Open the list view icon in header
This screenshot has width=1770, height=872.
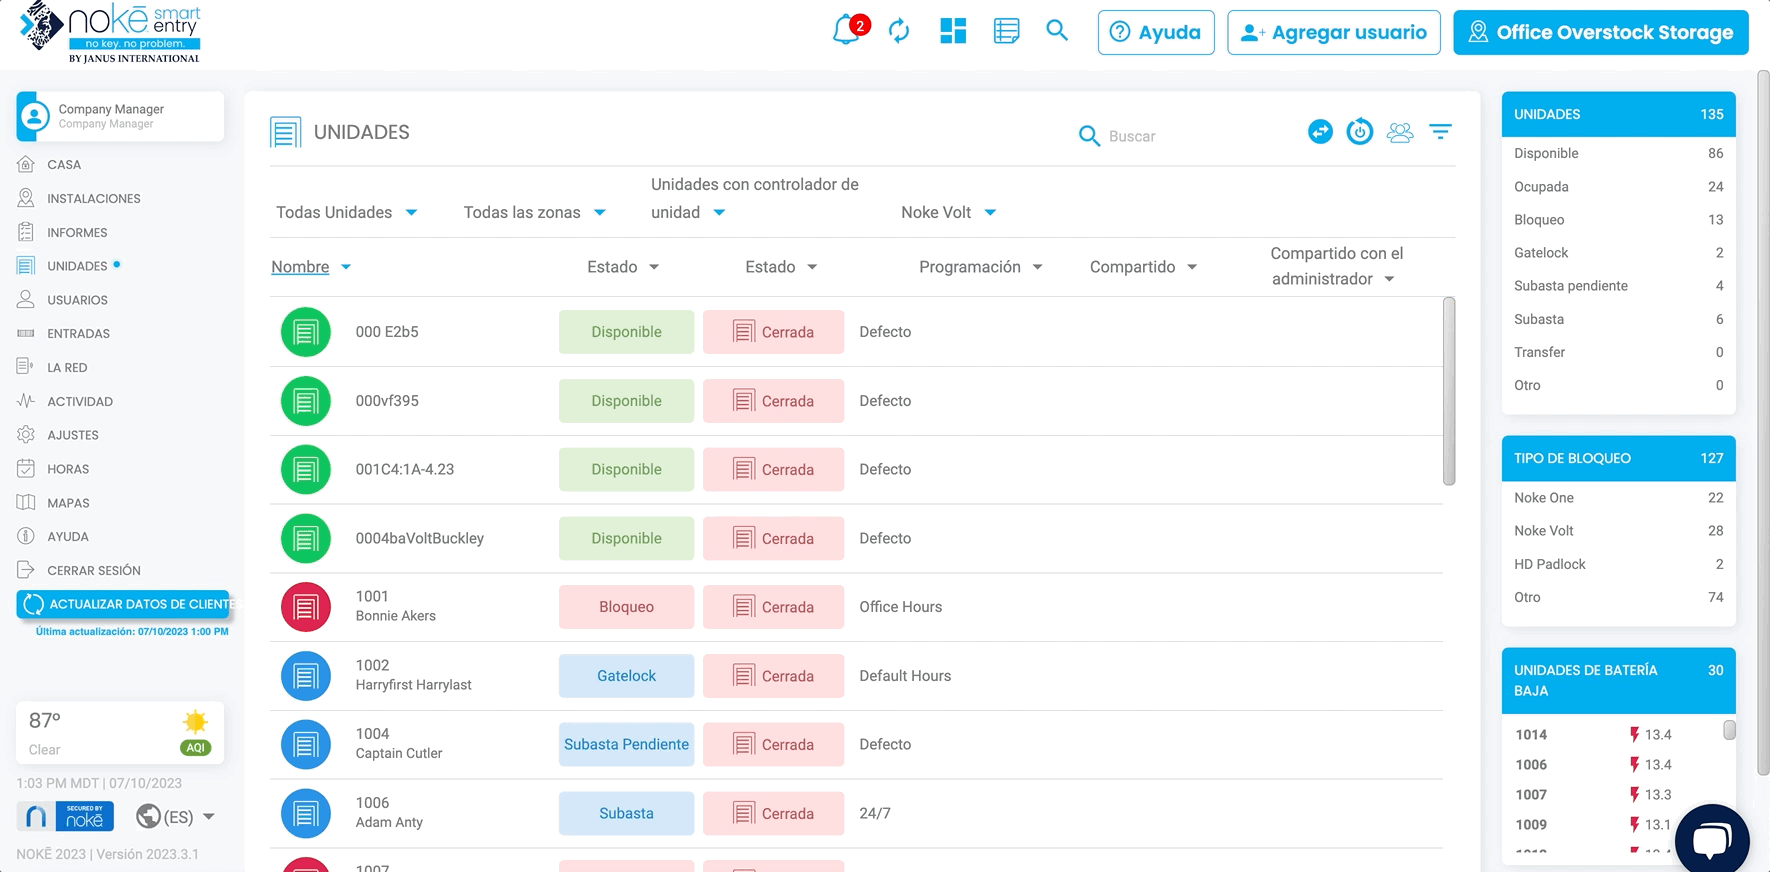1006,31
